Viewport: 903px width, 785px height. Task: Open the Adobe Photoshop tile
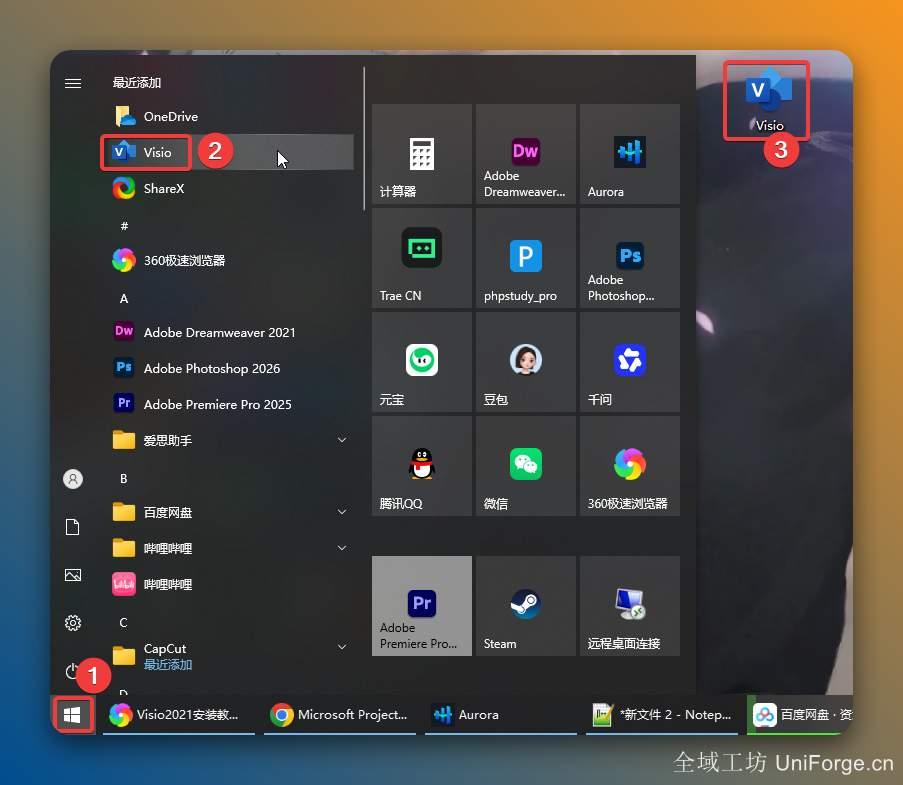point(629,258)
